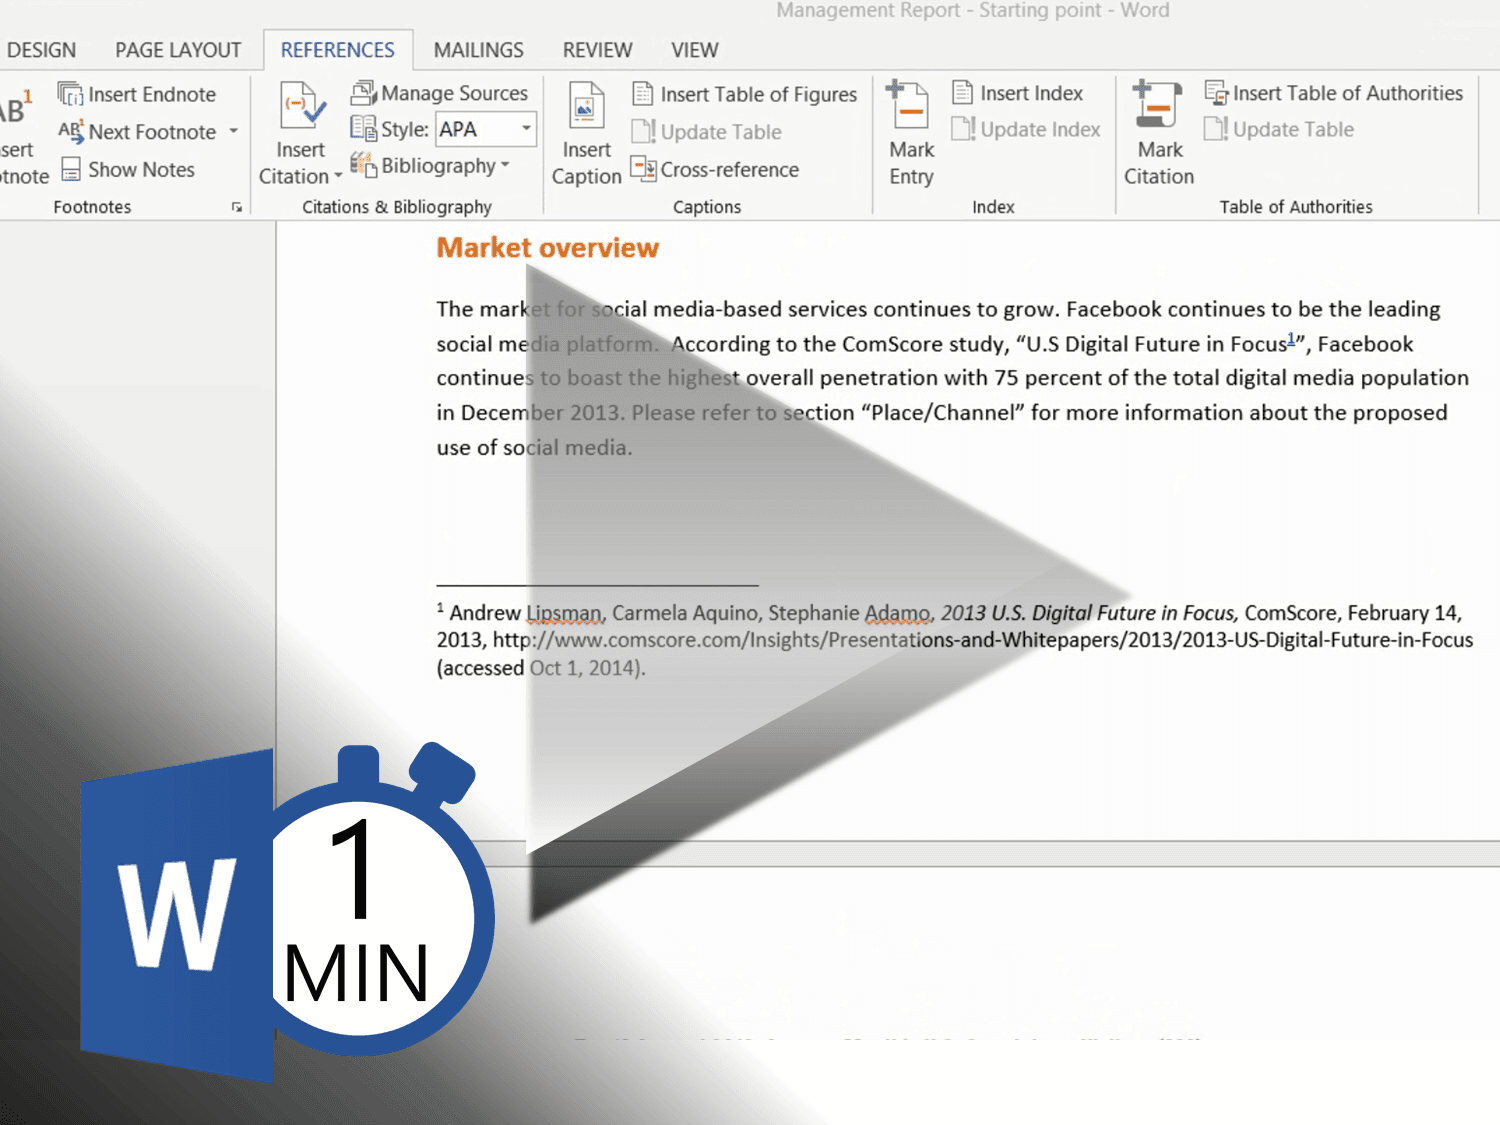Click the Cross-reference label
This screenshot has height=1125, width=1500.
[x=729, y=169]
